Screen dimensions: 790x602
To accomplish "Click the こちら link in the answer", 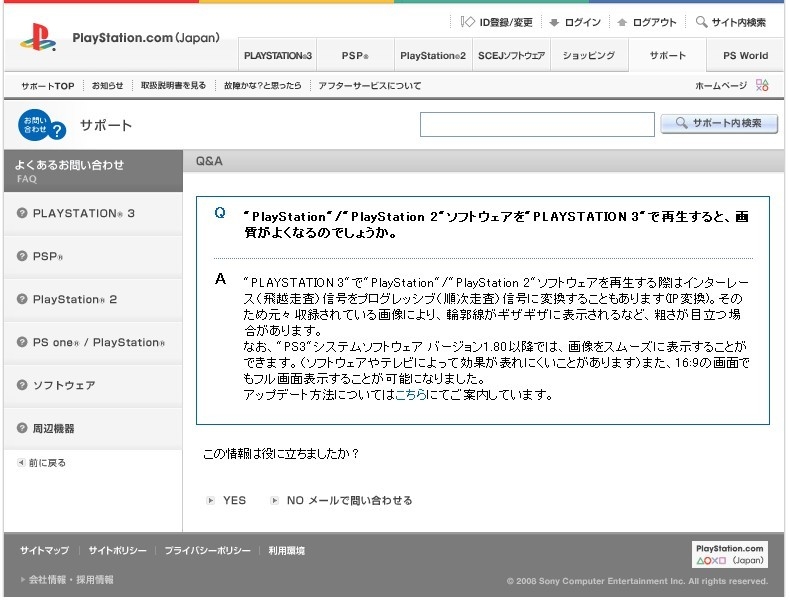I will (411, 394).
